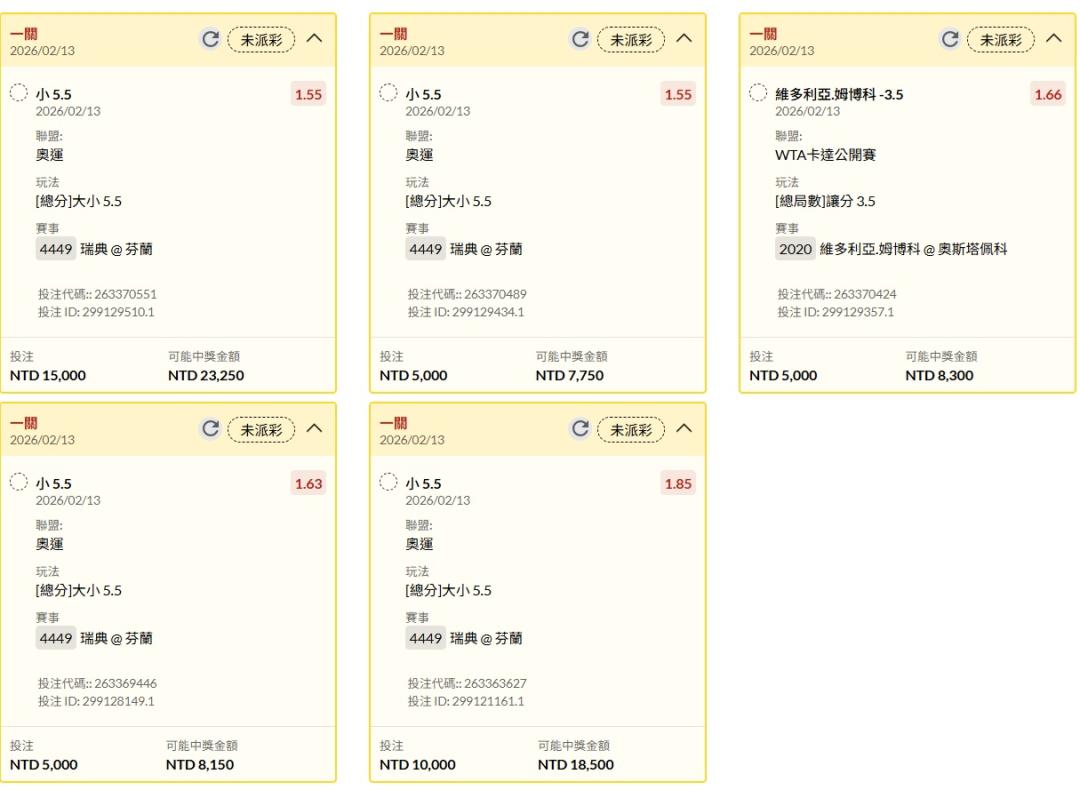Refresh the bet card paying NTD 7,750

pyautogui.click(x=580, y=39)
